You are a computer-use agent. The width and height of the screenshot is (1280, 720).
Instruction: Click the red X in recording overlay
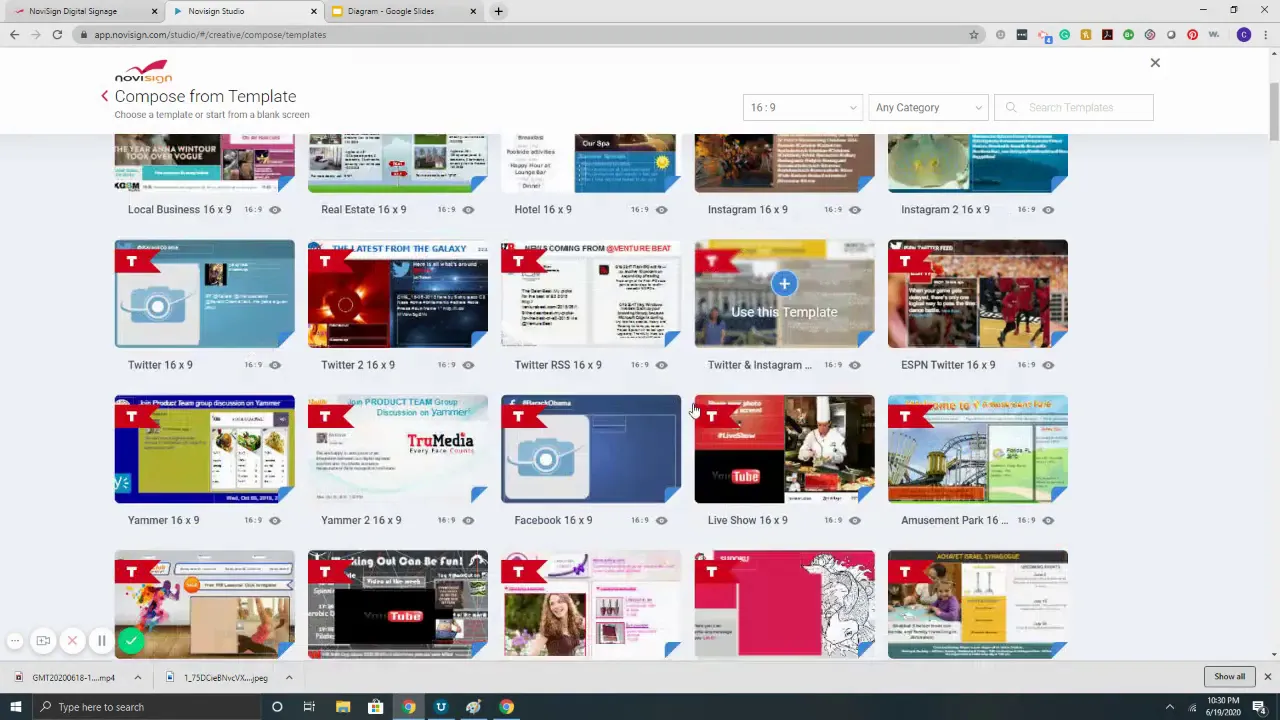coord(72,641)
